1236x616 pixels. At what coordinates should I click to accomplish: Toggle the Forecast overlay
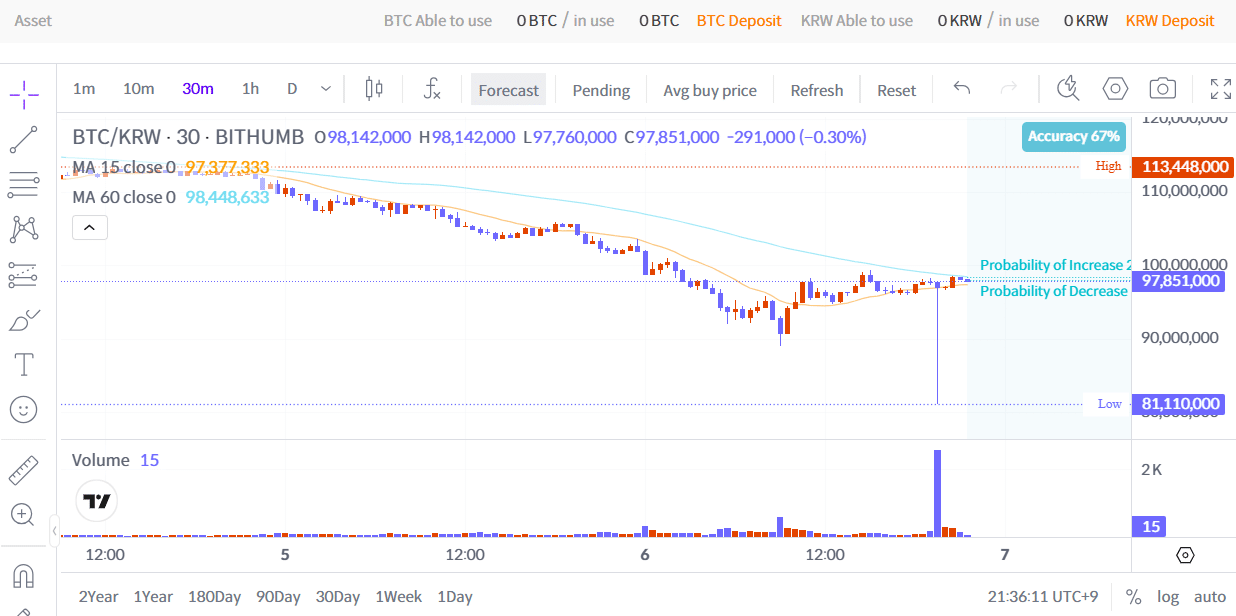pos(508,90)
